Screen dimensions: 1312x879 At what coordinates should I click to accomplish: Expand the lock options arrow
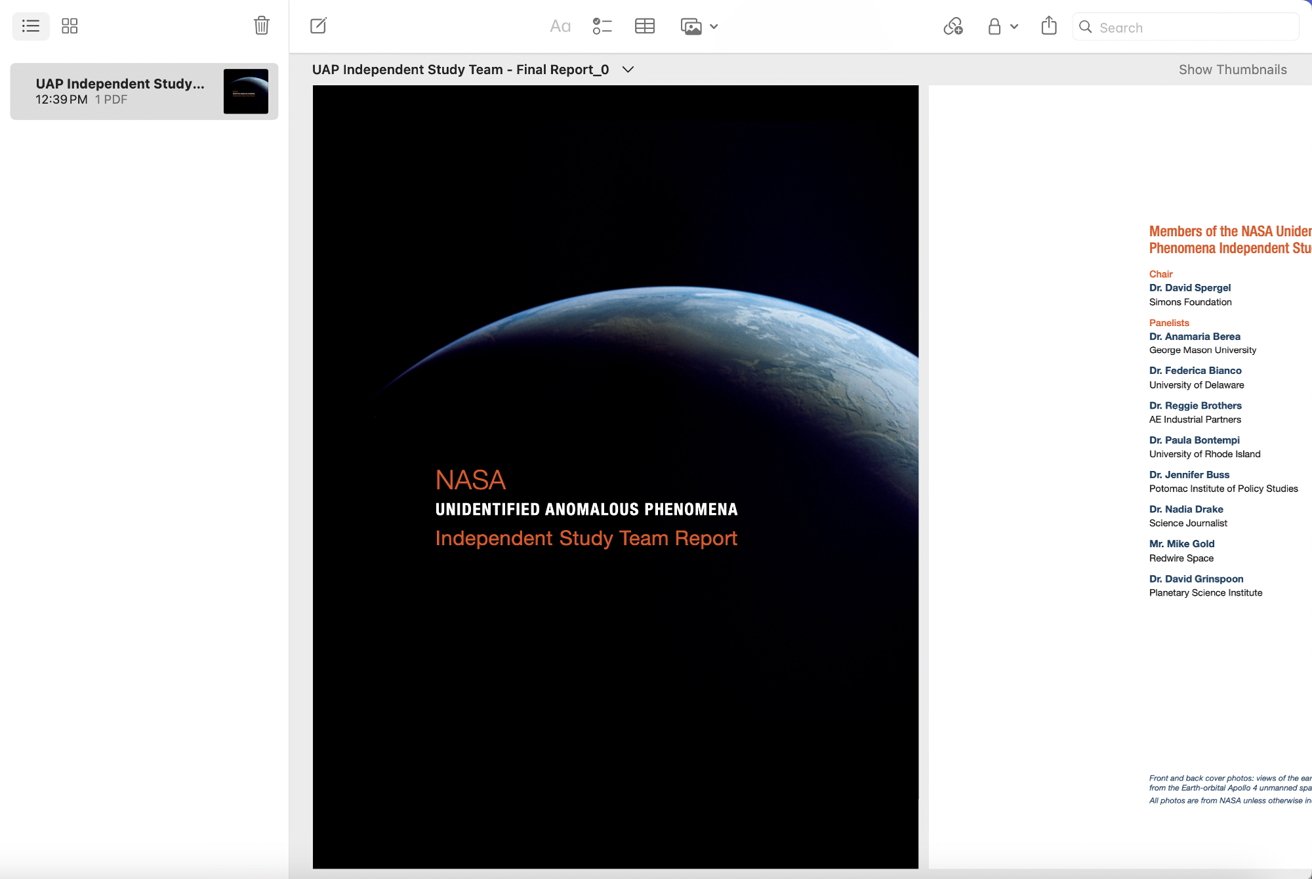(1014, 27)
